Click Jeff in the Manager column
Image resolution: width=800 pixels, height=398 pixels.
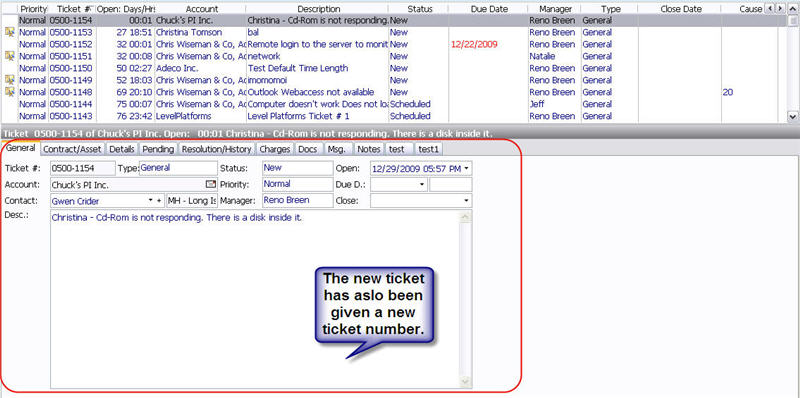tap(537, 104)
